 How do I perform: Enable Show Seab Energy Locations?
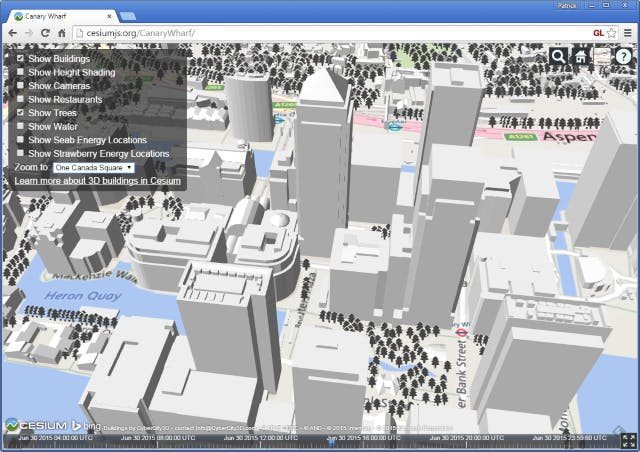[20, 140]
